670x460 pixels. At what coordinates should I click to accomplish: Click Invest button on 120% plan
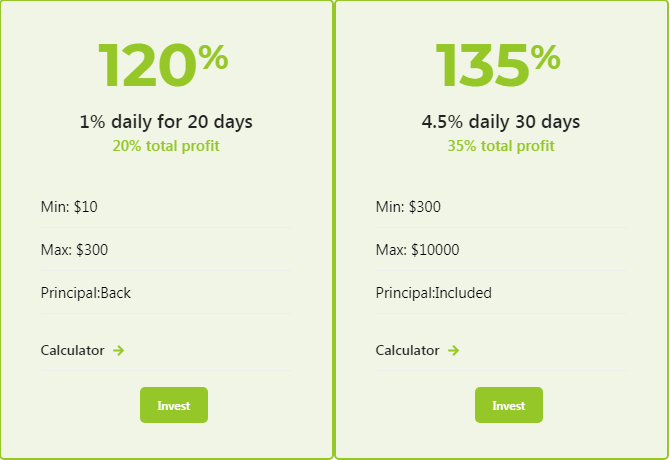tap(174, 405)
